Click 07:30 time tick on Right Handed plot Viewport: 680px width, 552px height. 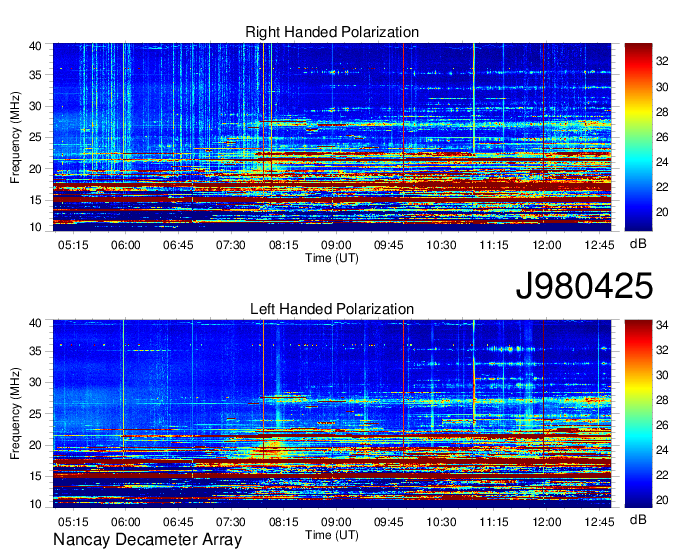pyautogui.click(x=231, y=245)
